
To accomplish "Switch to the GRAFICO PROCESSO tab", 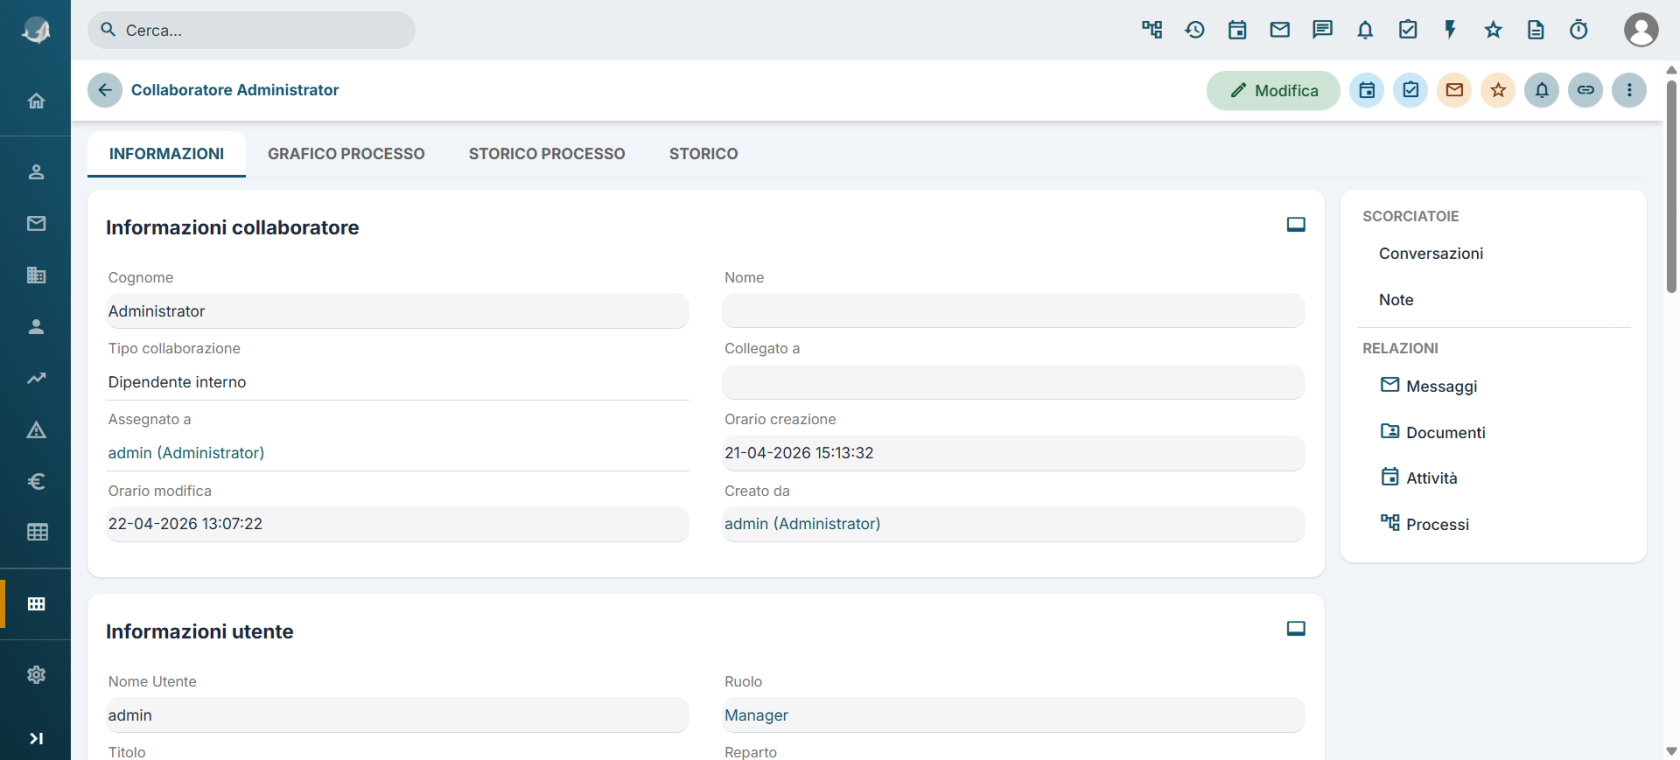I will click(x=346, y=154).
